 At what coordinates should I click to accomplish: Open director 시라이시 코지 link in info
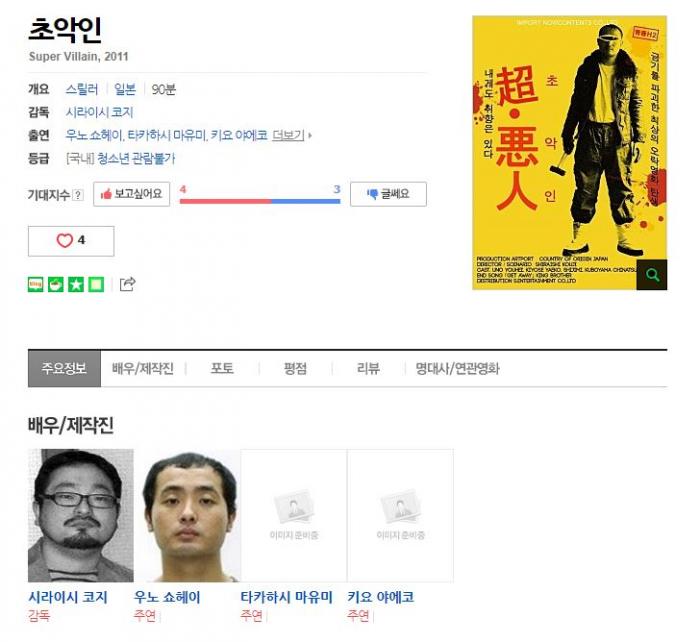pyautogui.click(x=100, y=113)
